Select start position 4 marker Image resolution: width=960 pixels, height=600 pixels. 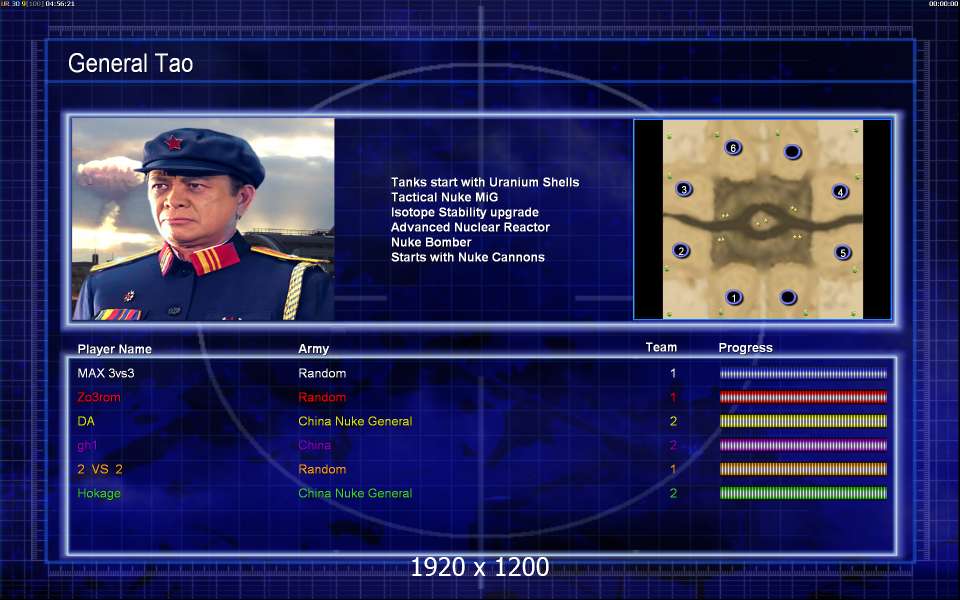841,192
